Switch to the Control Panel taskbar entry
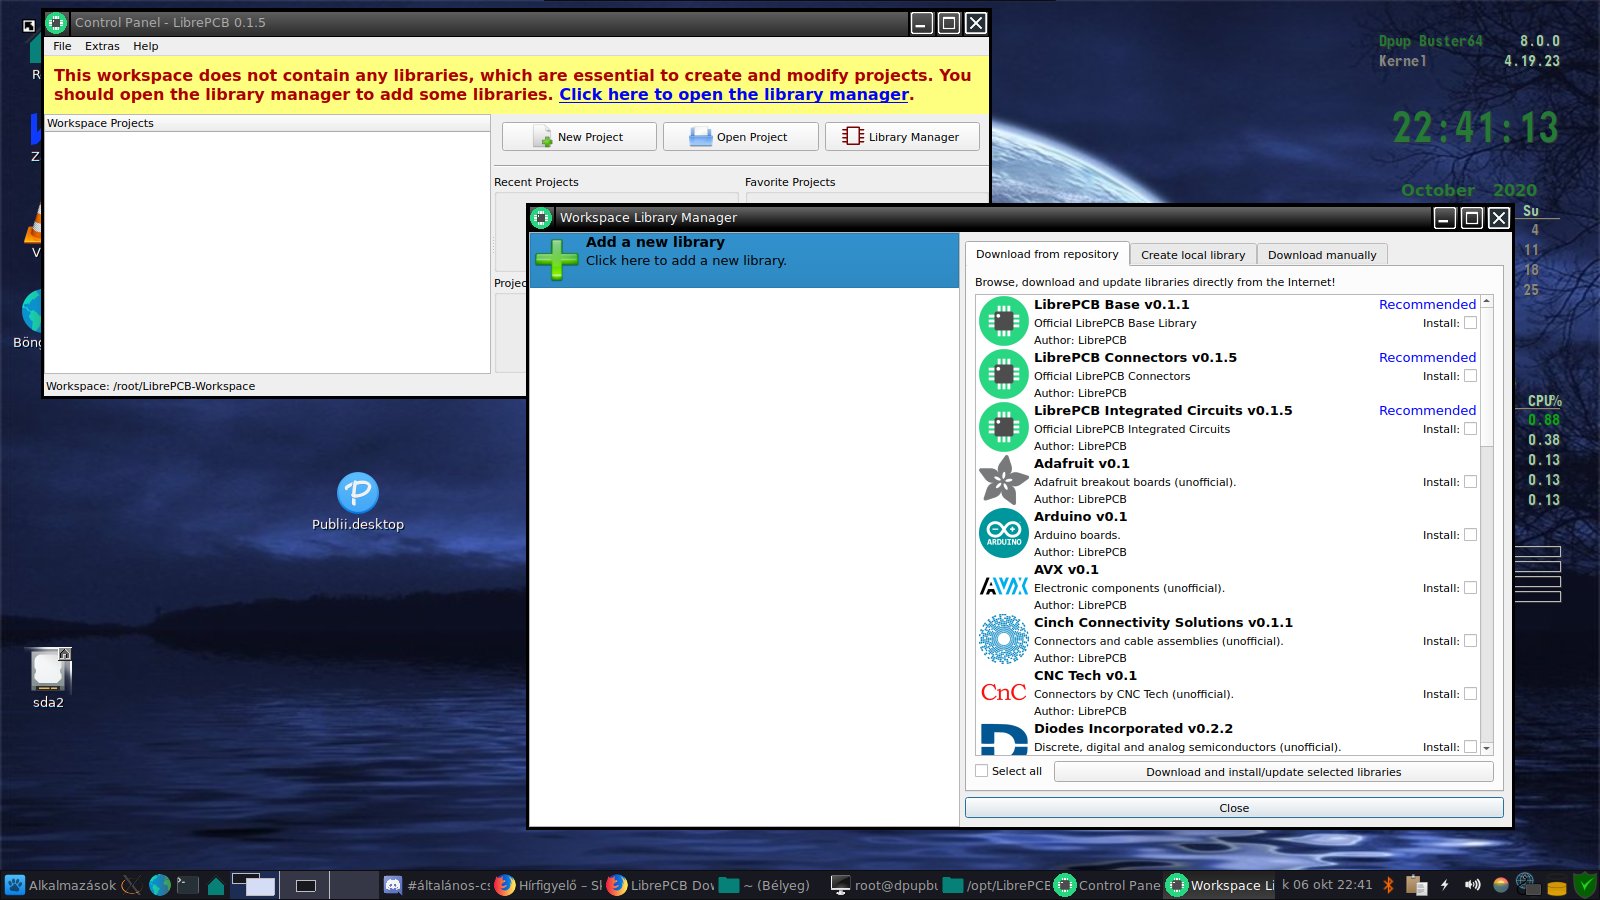This screenshot has height=900, width=1600. coord(1108,885)
